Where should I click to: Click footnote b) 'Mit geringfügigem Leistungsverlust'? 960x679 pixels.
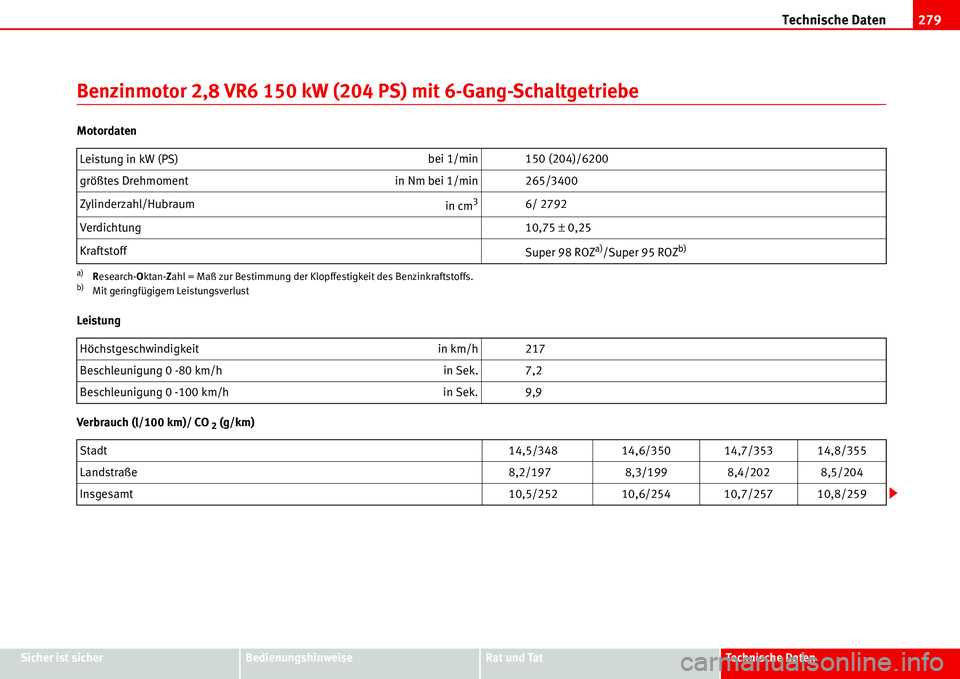point(163,291)
